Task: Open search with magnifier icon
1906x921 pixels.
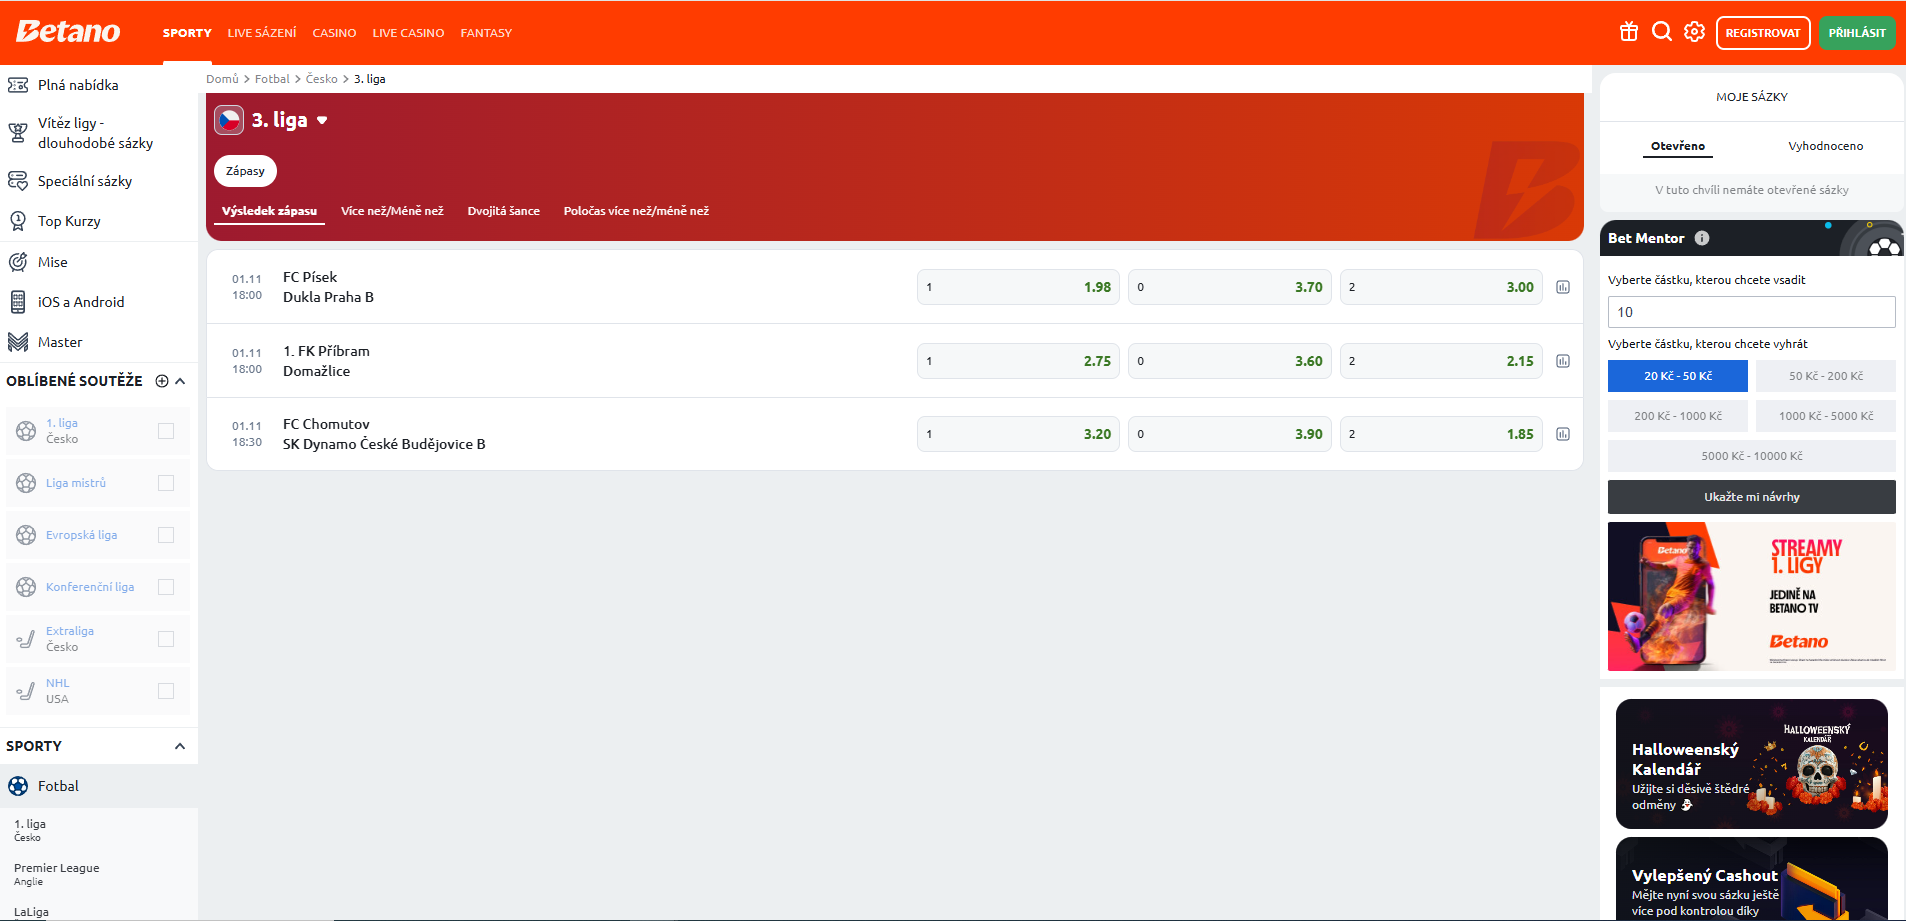Action: [1662, 32]
